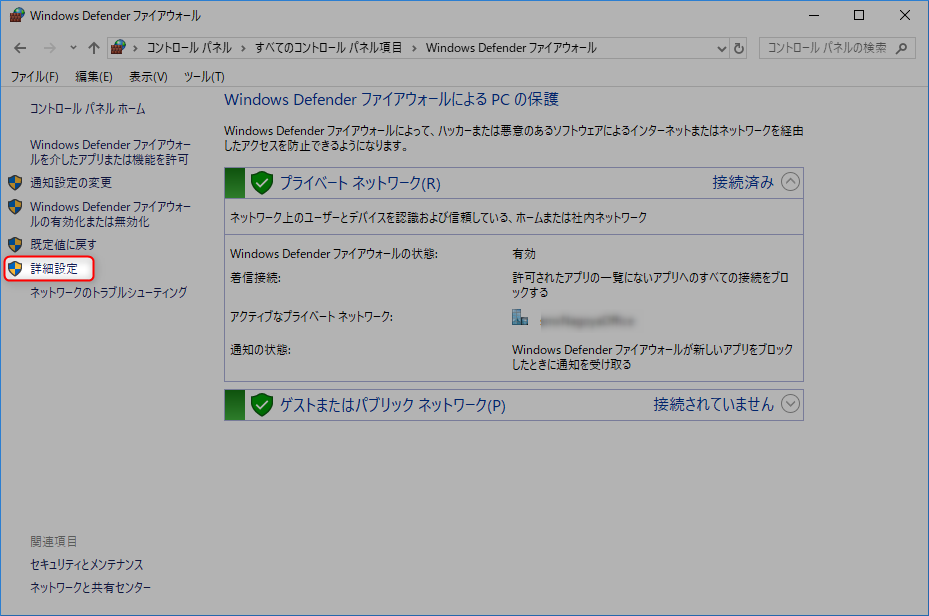Click ゲストまたはパブリック ネットワーク(P) header
Viewport: 929px width, 616px height.
tap(393, 406)
